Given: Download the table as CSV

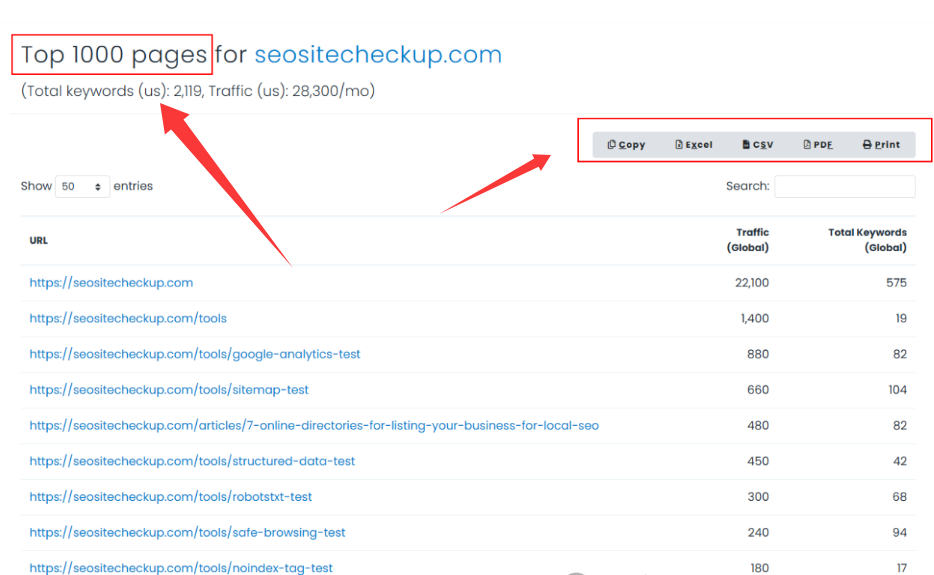Looking at the screenshot, I should [758, 145].
